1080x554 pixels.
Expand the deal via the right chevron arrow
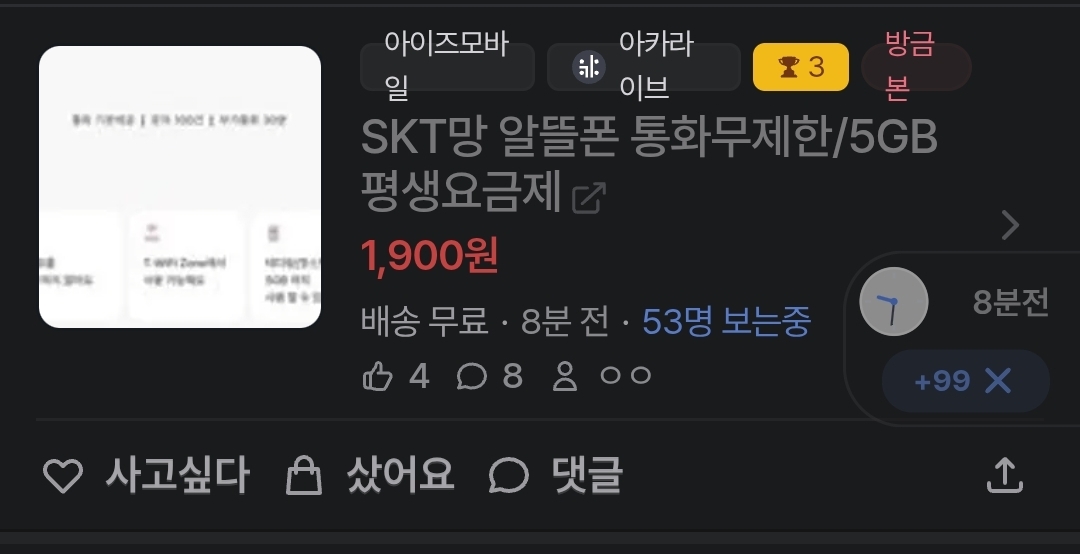click(x=1010, y=225)
